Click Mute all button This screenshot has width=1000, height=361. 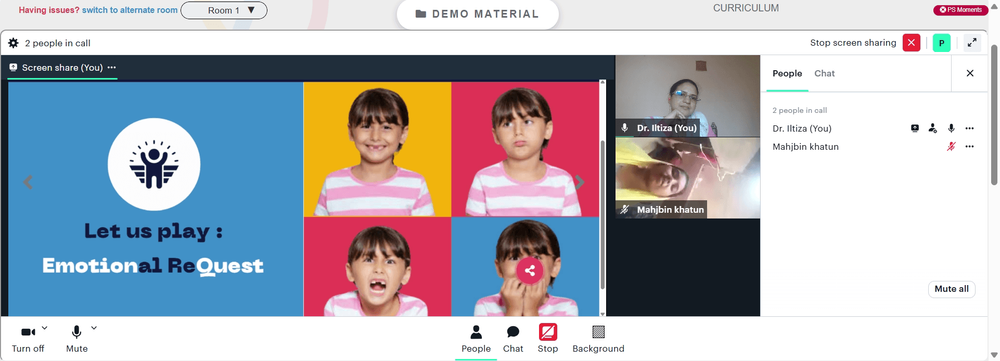coord(951,289)
